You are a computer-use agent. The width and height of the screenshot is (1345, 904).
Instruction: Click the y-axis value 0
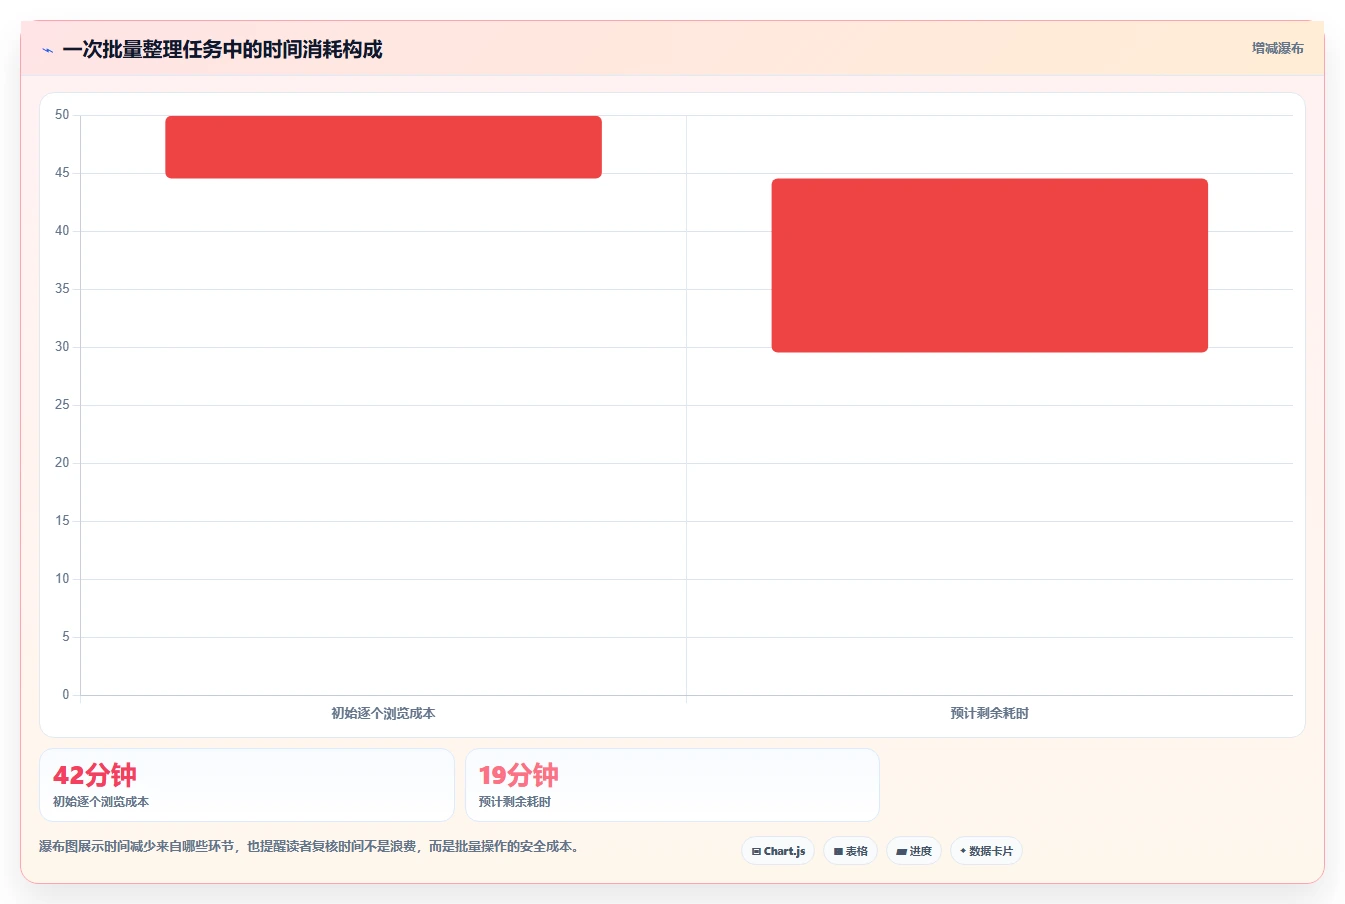tap(66, 694)
